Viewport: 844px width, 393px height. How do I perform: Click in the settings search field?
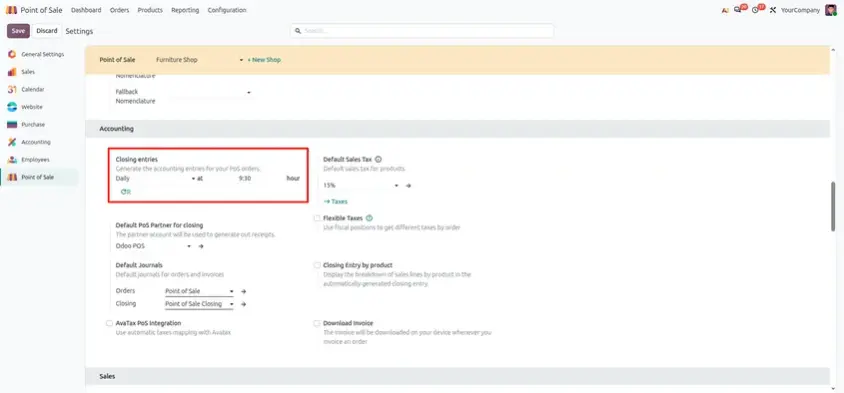click(422, 31)
